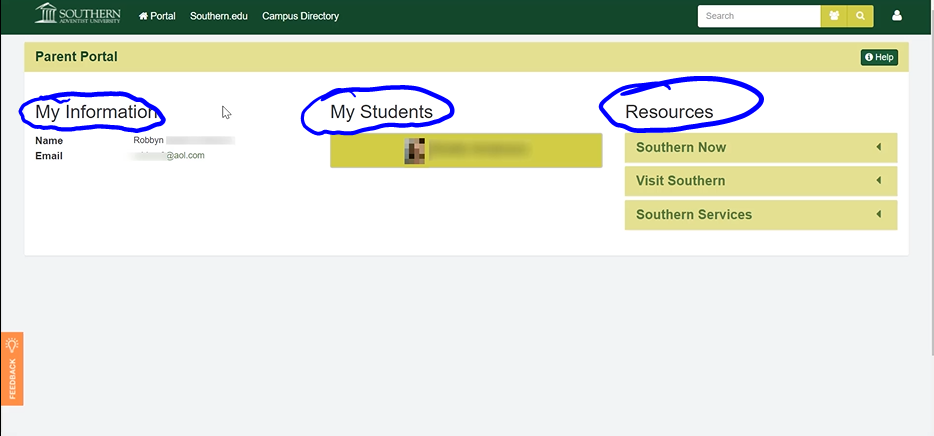Click the student's pixelated photo thumbnail
The image size is (934, 436).
415,150
